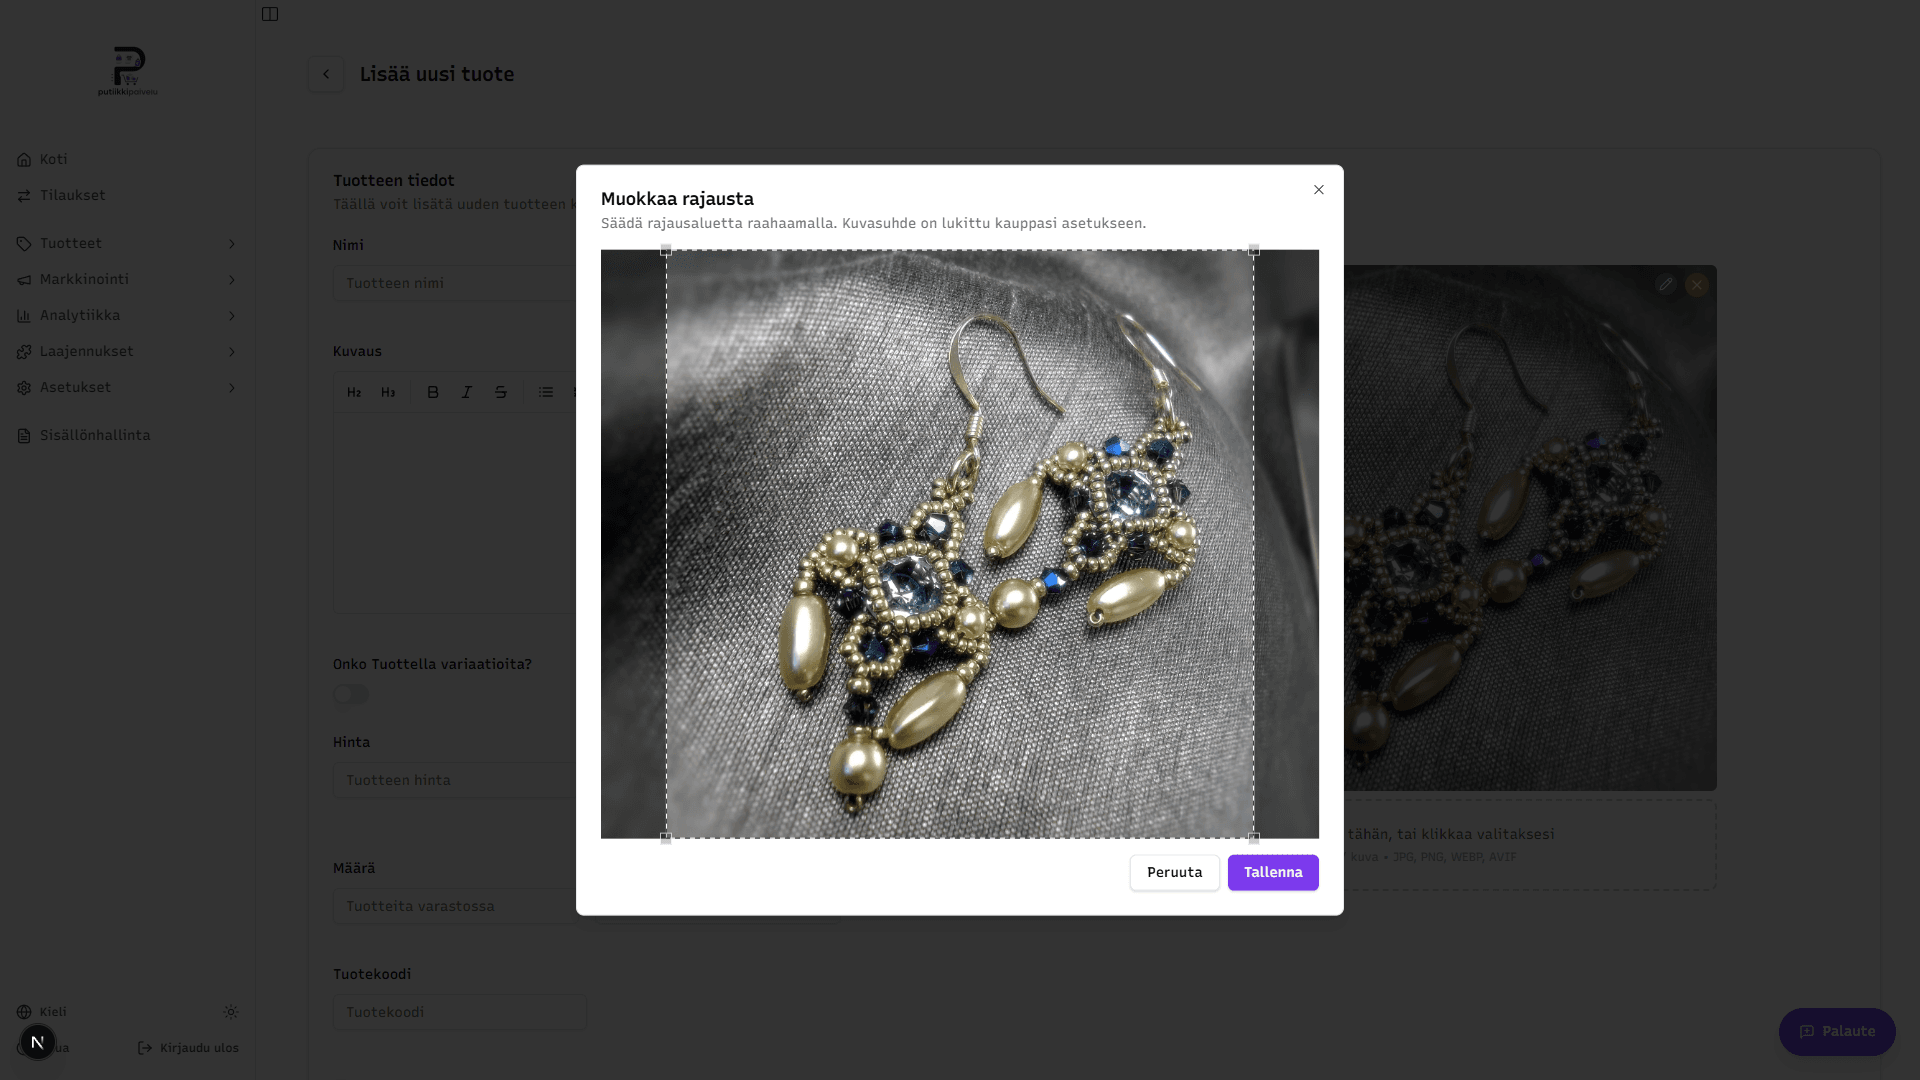
Task: Expand the Analytiikka menu
Action: coord(127,316)
